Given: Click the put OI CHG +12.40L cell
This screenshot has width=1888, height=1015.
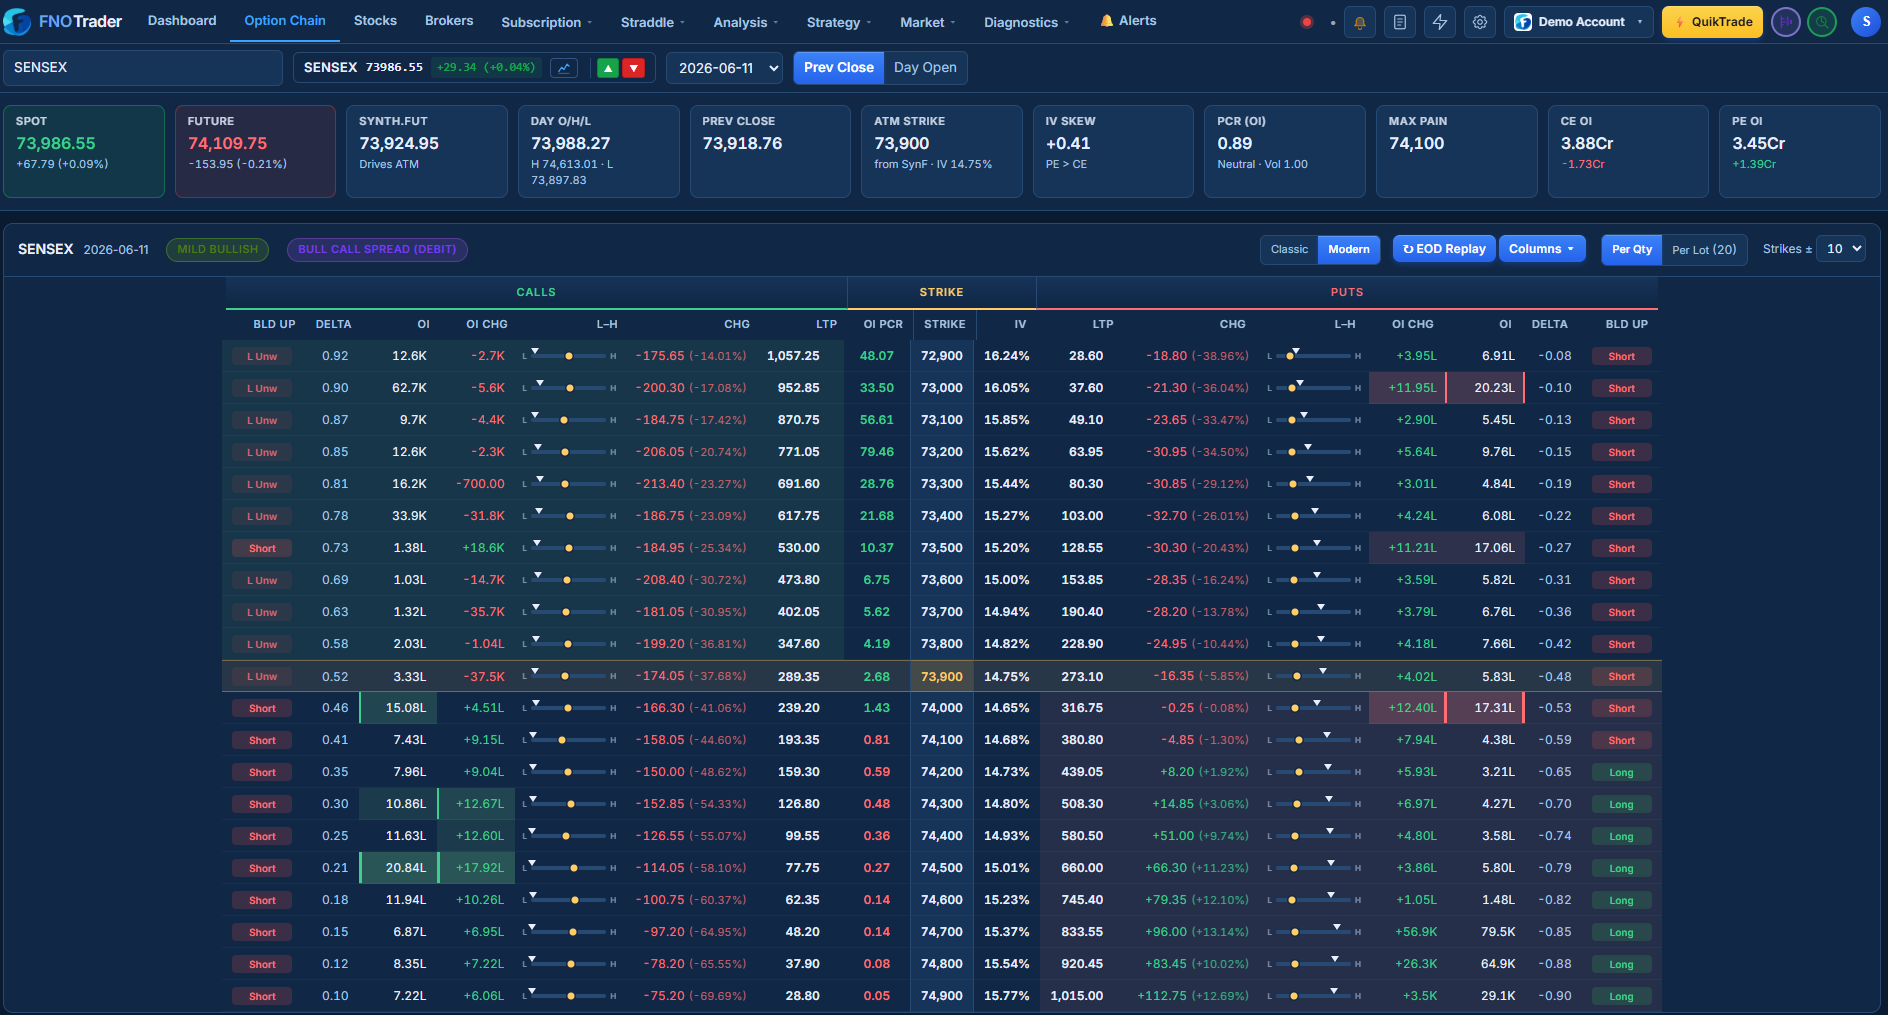Looking at the screenshot, I should 1407,708.
